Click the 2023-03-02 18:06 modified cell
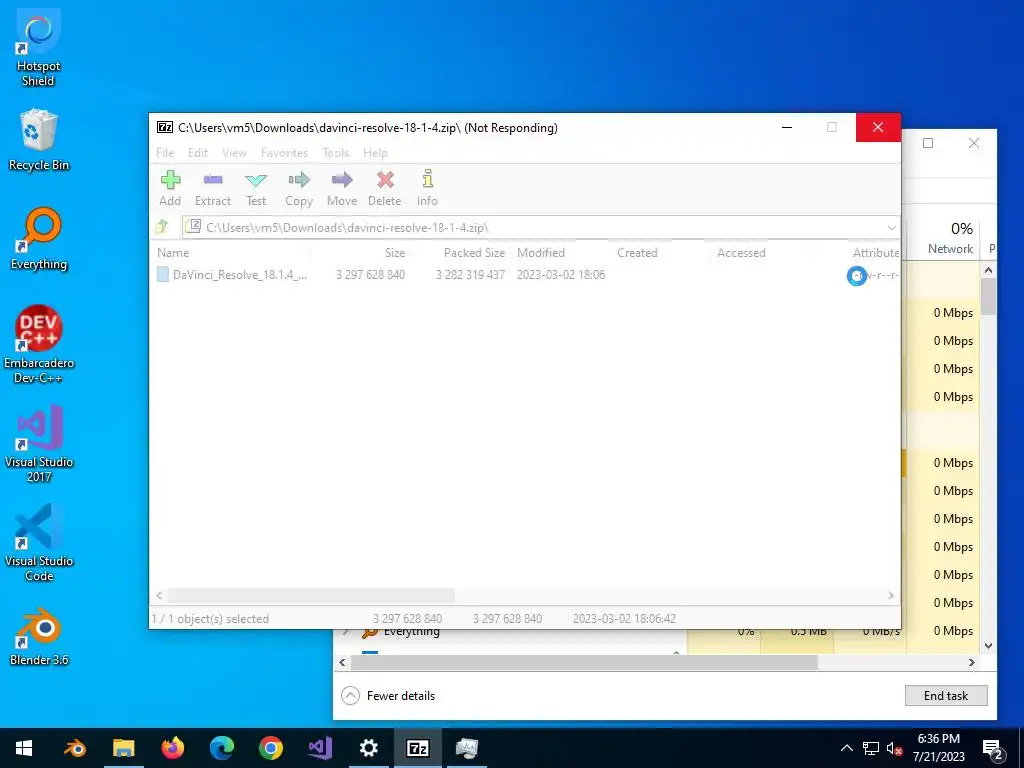The width and height of the screenshot is (1024, 768). pyautogui.click(x=561, y=275)
